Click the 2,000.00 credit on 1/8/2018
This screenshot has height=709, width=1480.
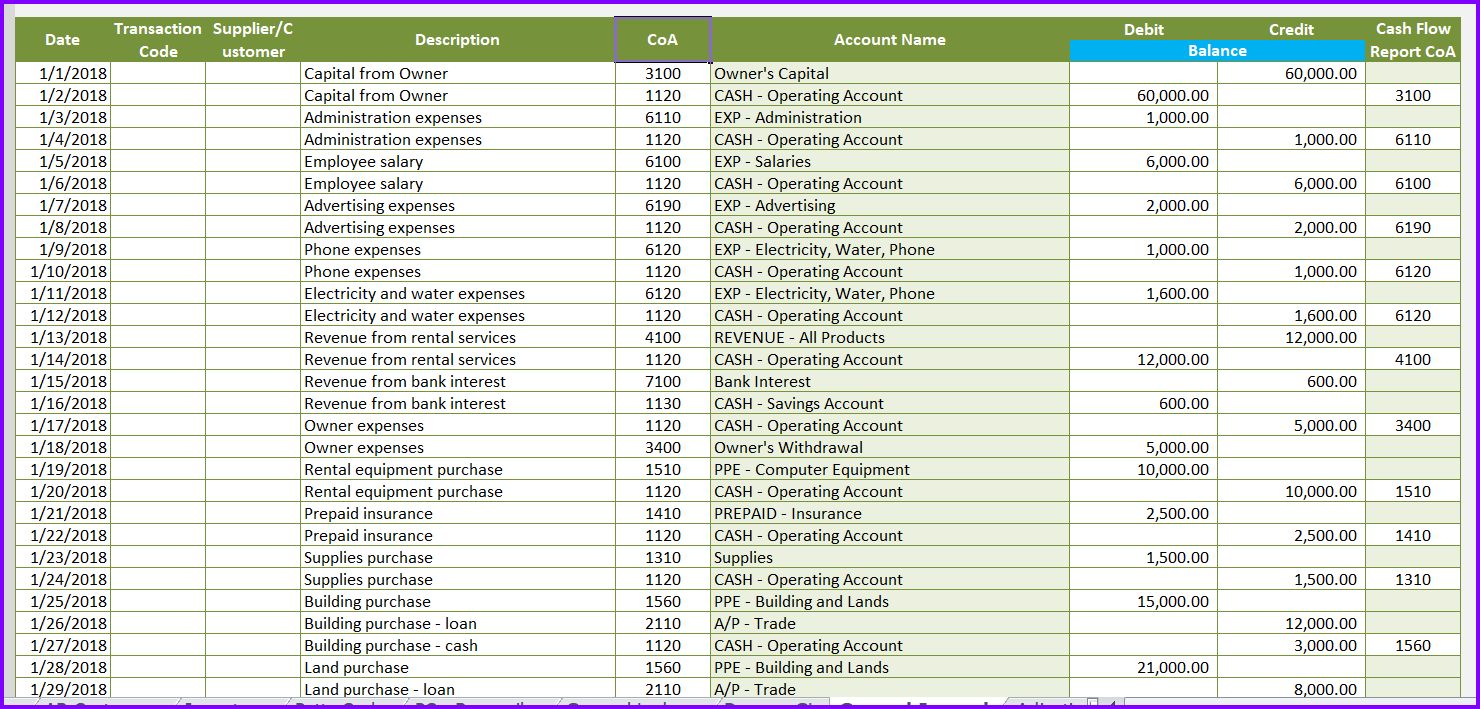(x=1291, y=227)
